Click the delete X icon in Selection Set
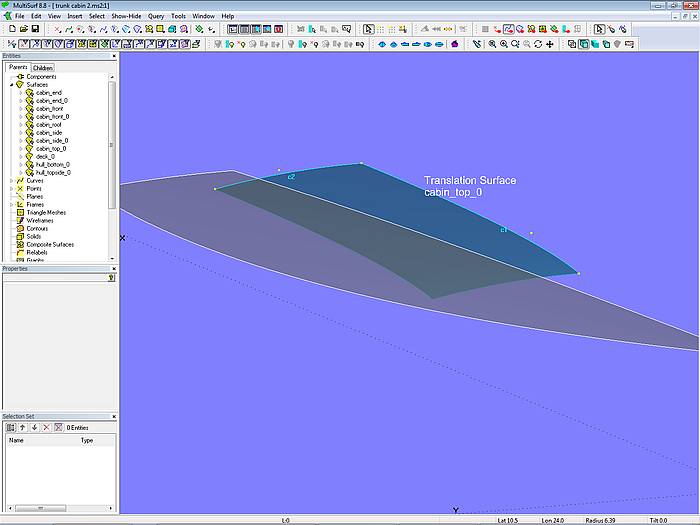This screenshot has width=700, height=525. 46,427
